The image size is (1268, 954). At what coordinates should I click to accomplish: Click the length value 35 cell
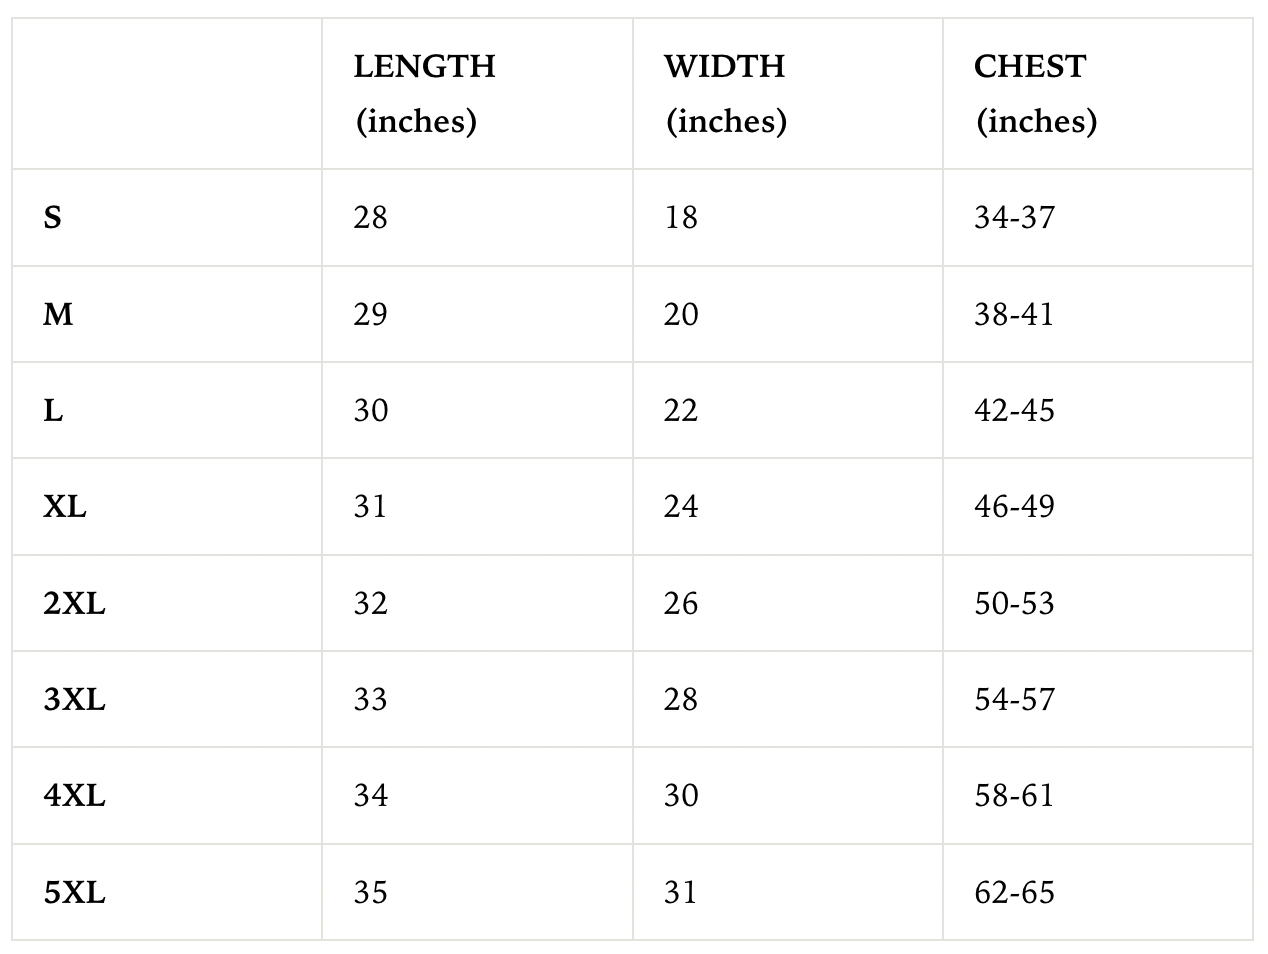coord(477,892)
